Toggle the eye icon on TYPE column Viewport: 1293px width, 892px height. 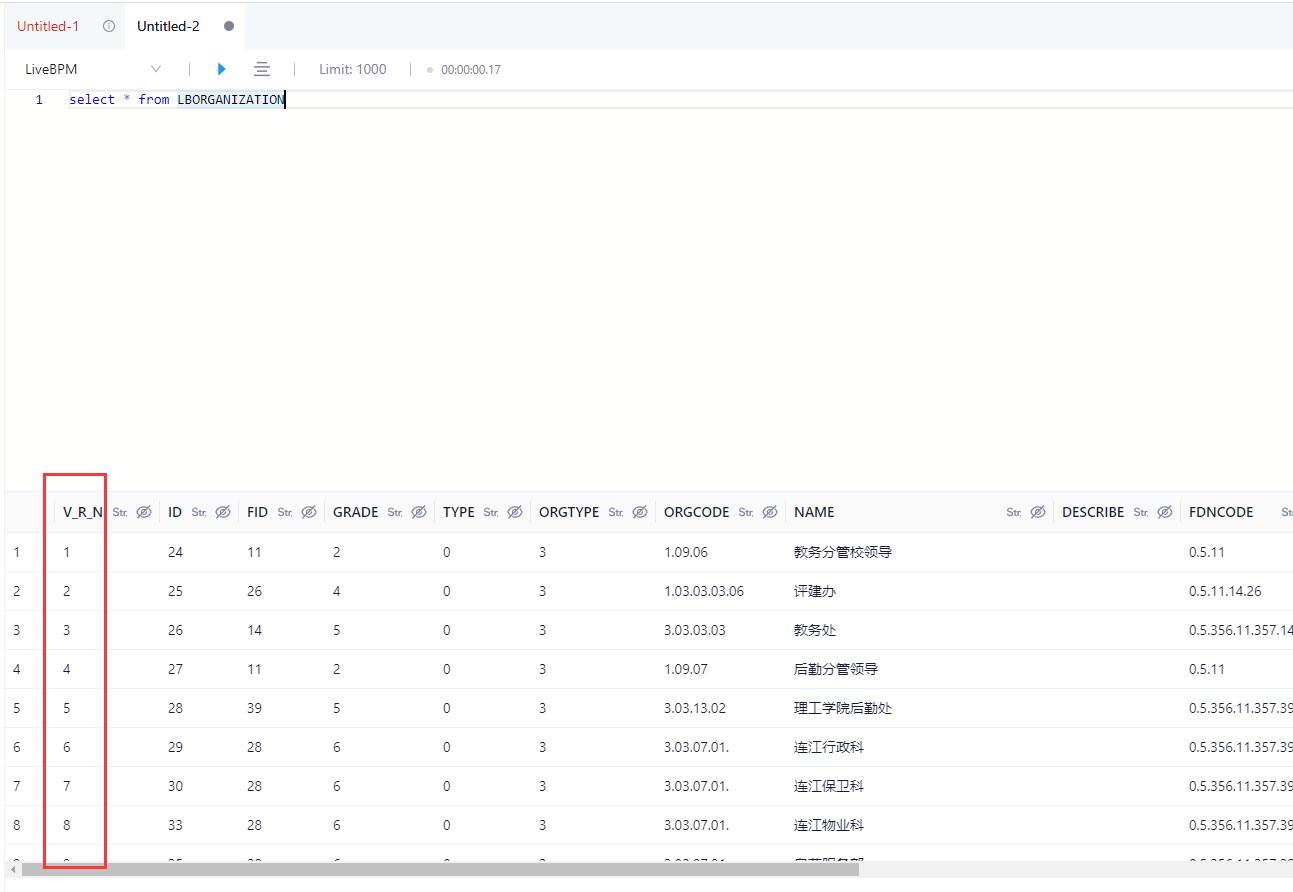[514, 511]
